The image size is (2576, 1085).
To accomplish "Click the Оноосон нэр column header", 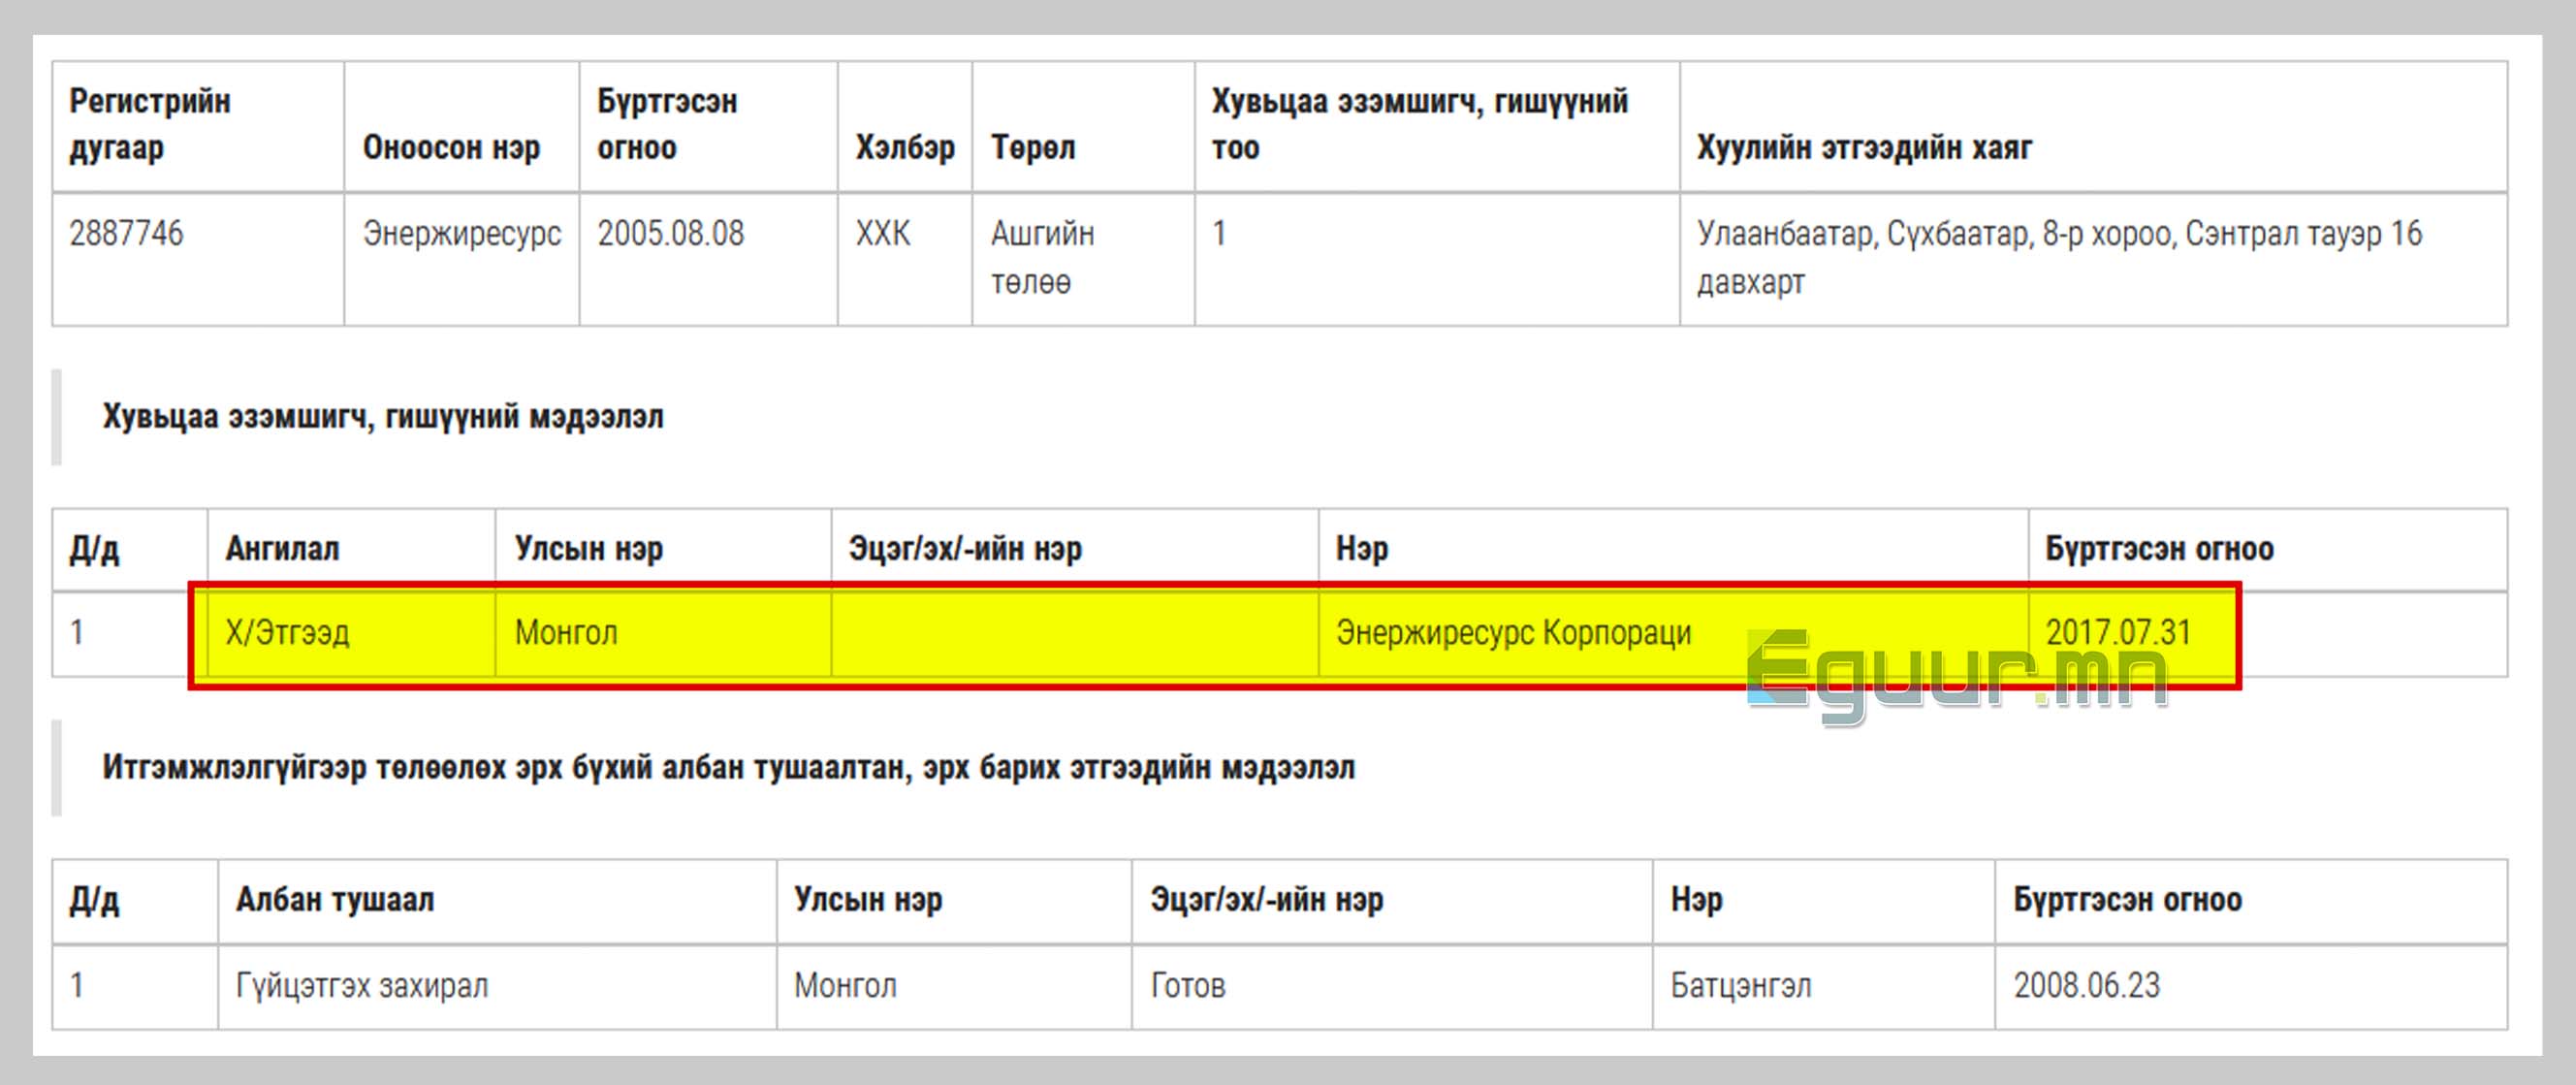I will (461, 126).
